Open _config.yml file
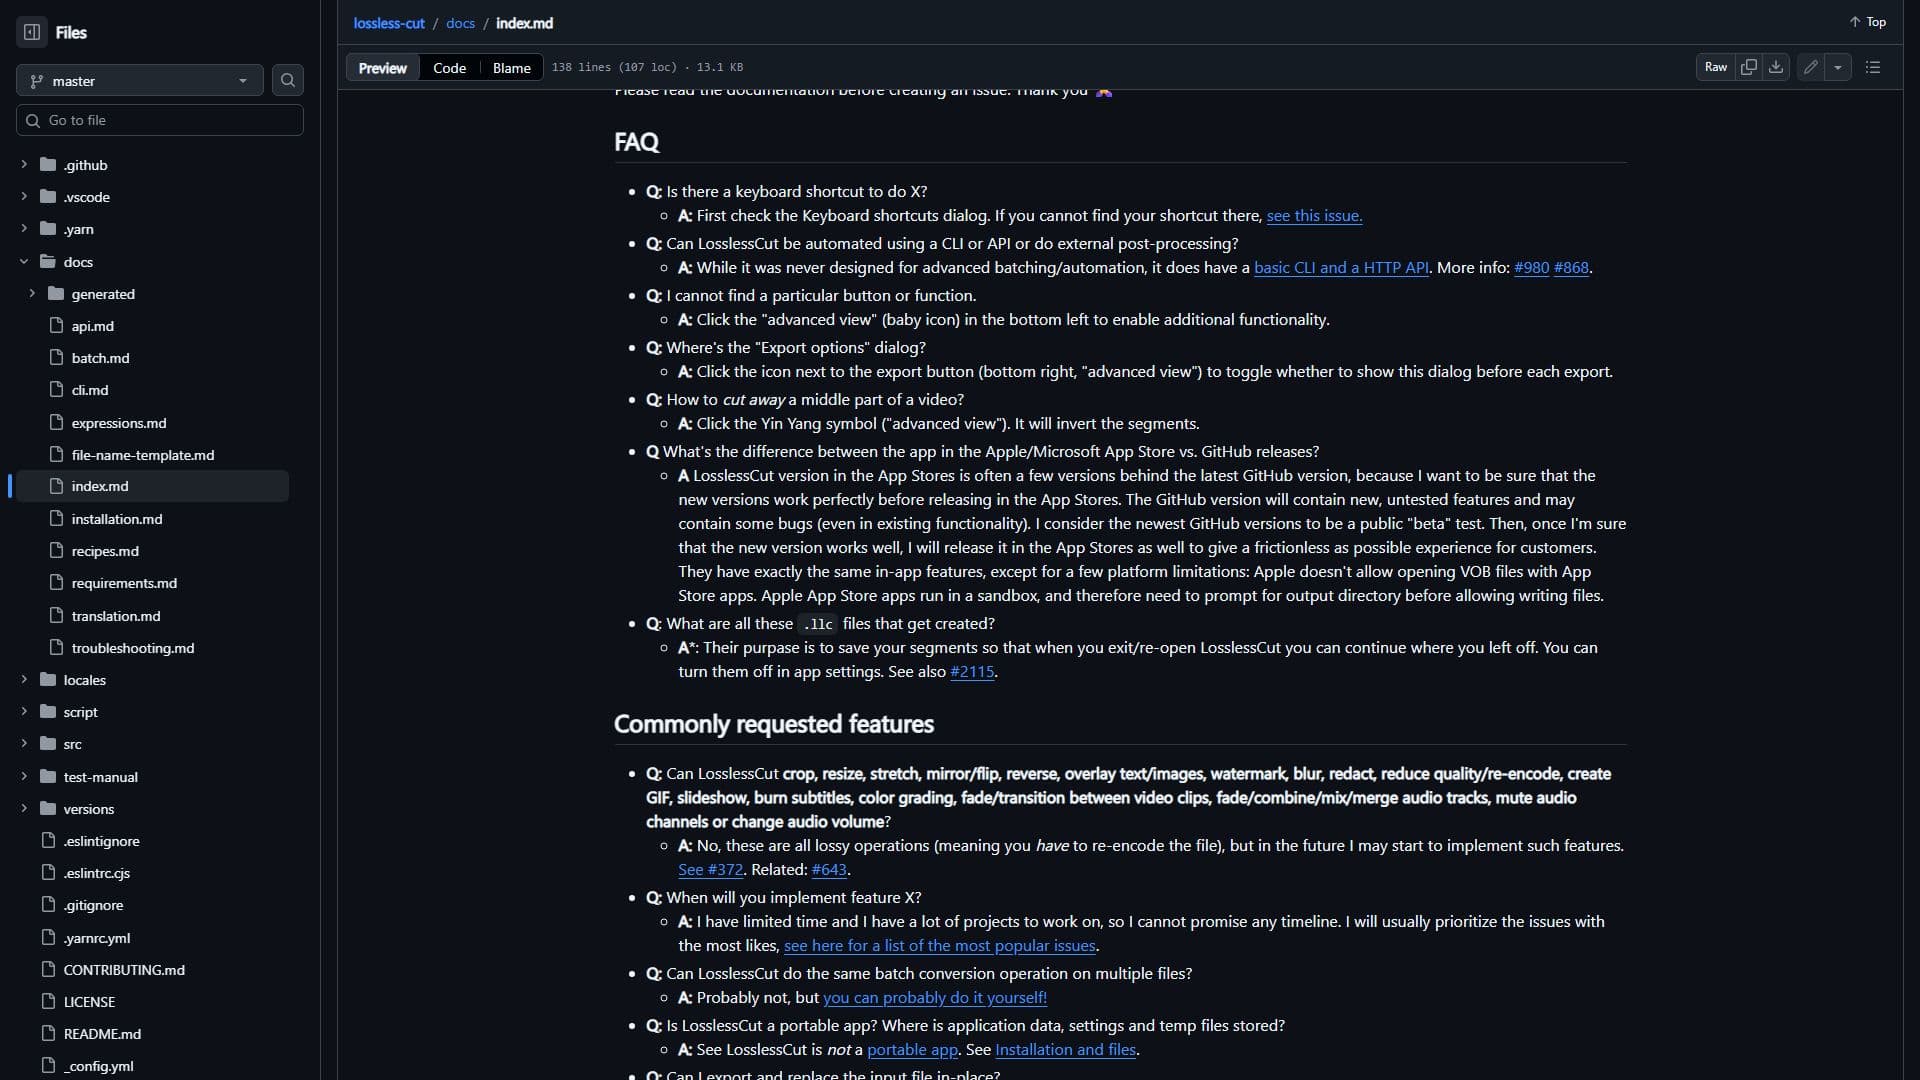Screen dimensions: 1920x1080 coord(98,1065)
